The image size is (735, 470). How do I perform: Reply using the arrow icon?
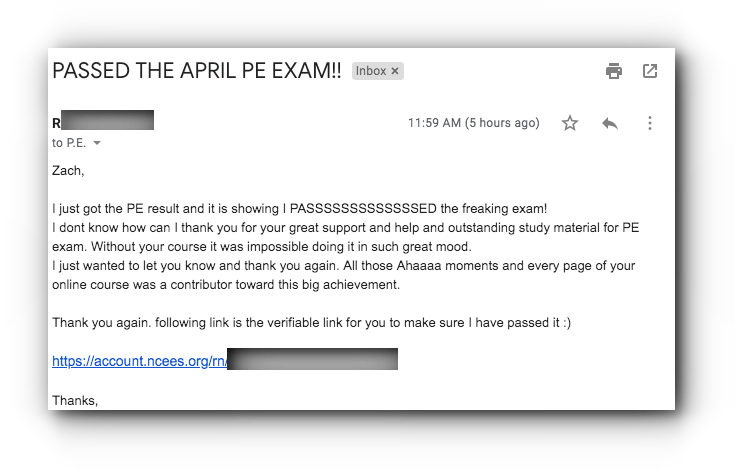coord(610,123)
